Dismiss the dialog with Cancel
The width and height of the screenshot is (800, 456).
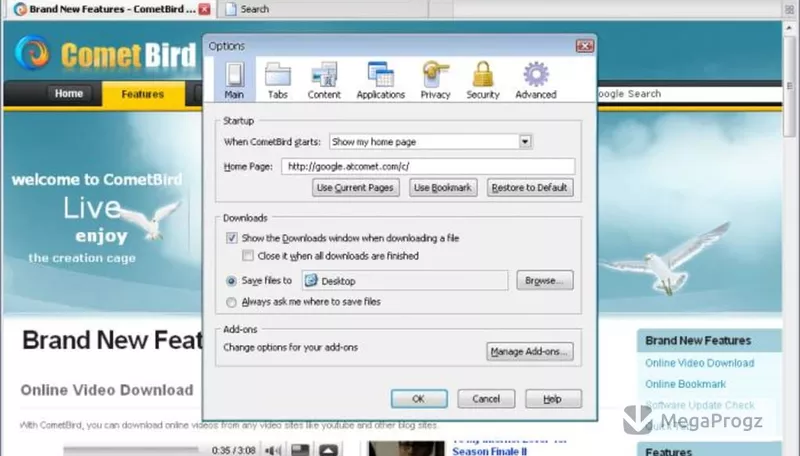click(486, 399)
